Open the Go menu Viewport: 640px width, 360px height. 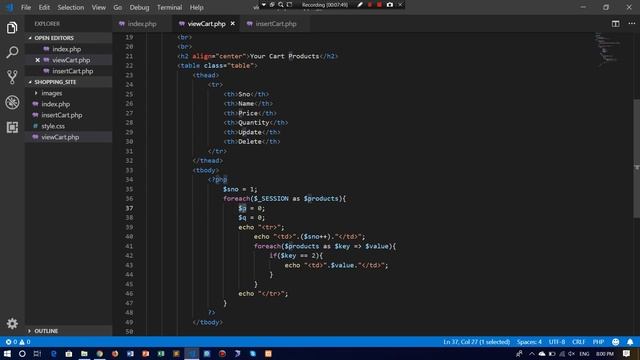tap(118, 7)
